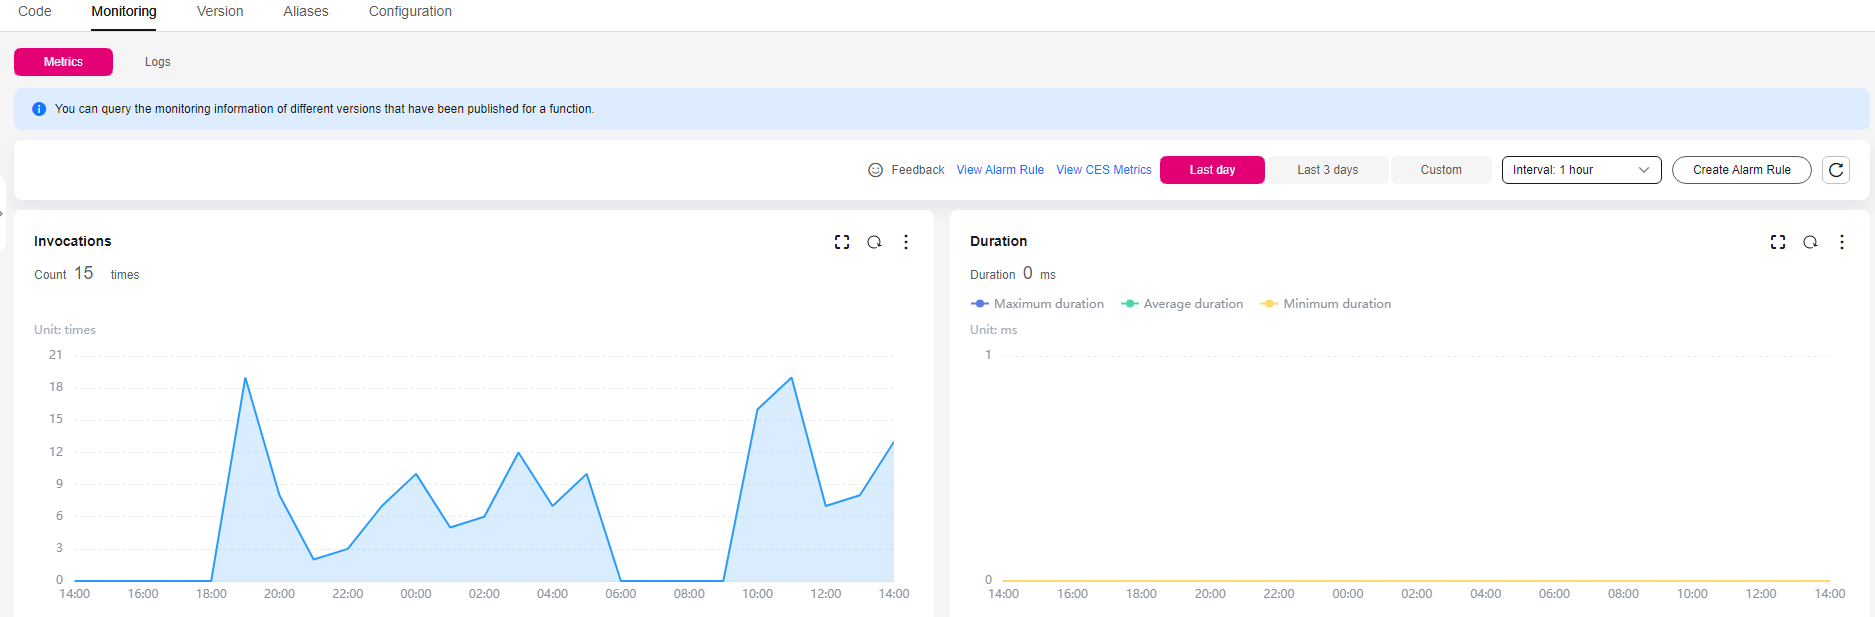The height and width of the screenshot is (617, 1875).
Task: Switch to the Configuration tab
Action: [410, 12]
